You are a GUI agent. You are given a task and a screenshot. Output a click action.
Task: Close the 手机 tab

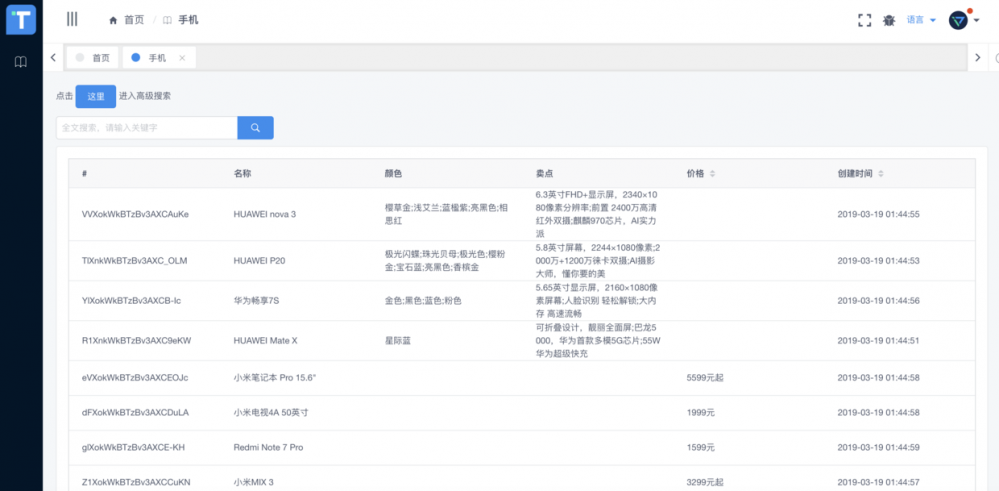[x=182, y=58]
